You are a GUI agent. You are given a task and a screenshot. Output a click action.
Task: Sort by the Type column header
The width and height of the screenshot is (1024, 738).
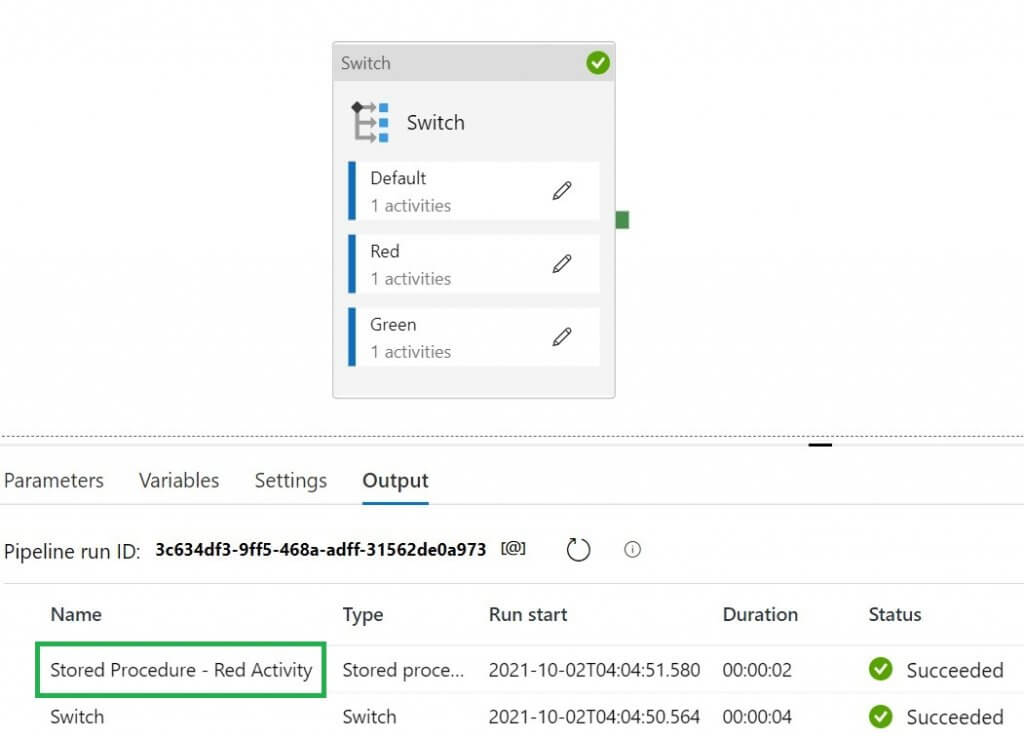(x=363, y=615)
